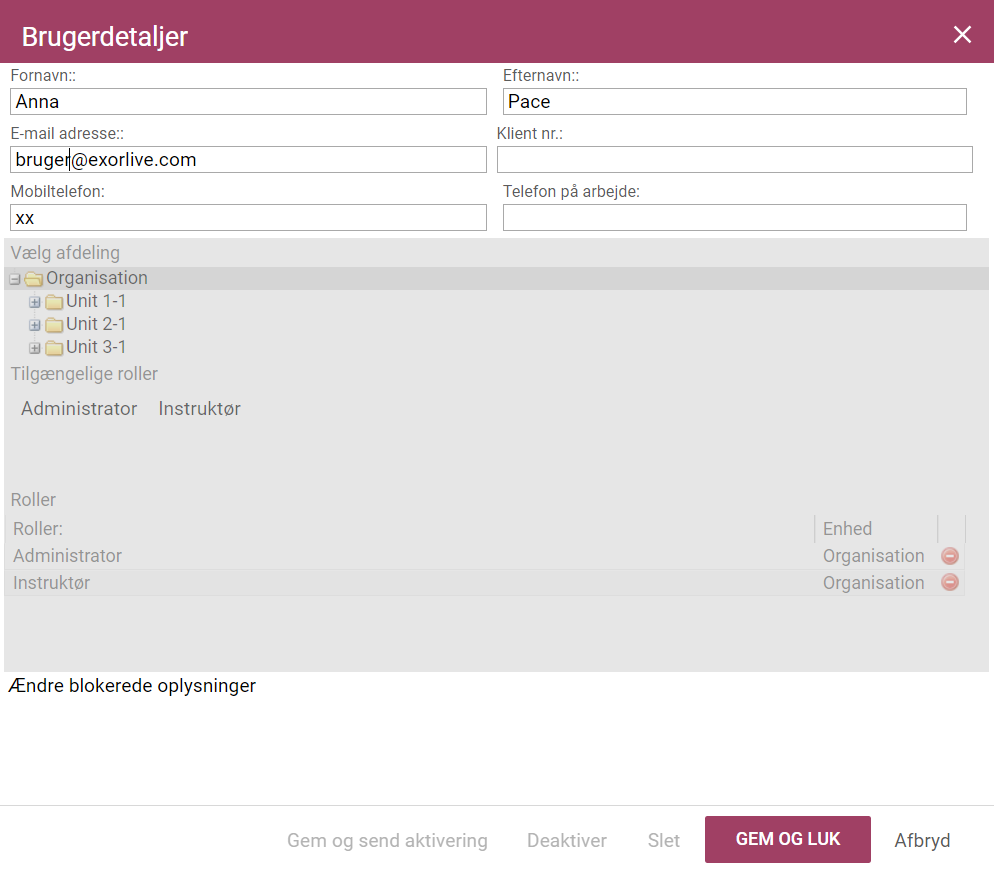Image resolution: width=994 pixels, height=873 pixels.
Task: Click the Unit 1-1 folder icon
Action: point(54,301)
